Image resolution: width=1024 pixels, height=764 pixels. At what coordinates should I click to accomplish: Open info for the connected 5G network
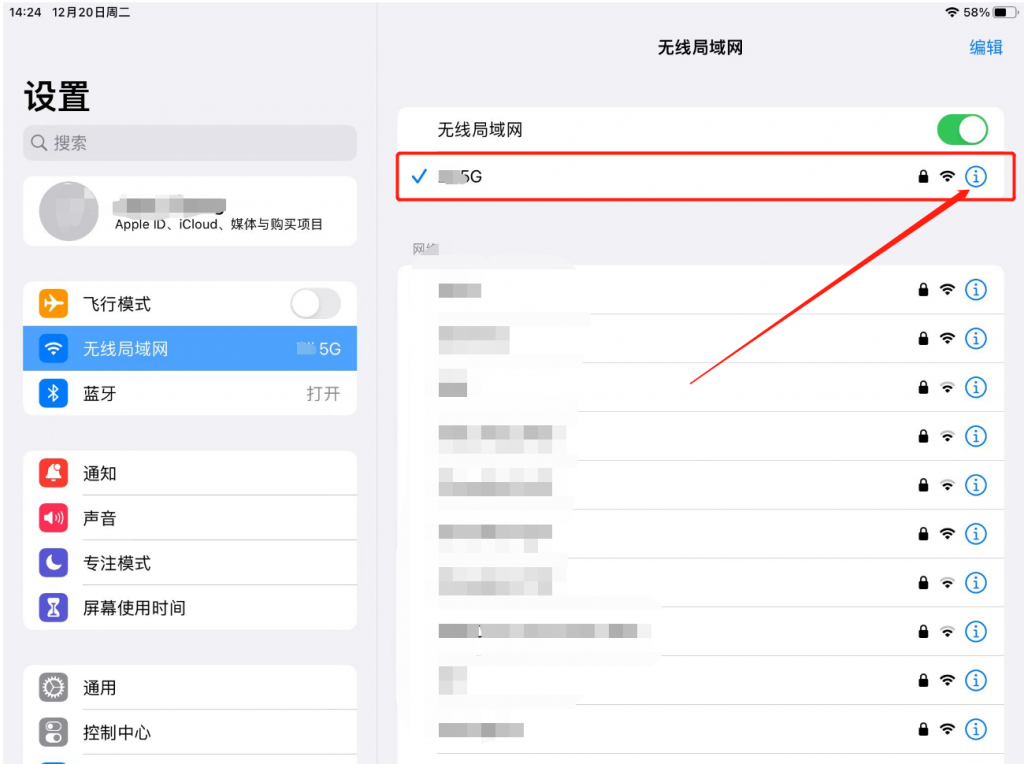976,176
